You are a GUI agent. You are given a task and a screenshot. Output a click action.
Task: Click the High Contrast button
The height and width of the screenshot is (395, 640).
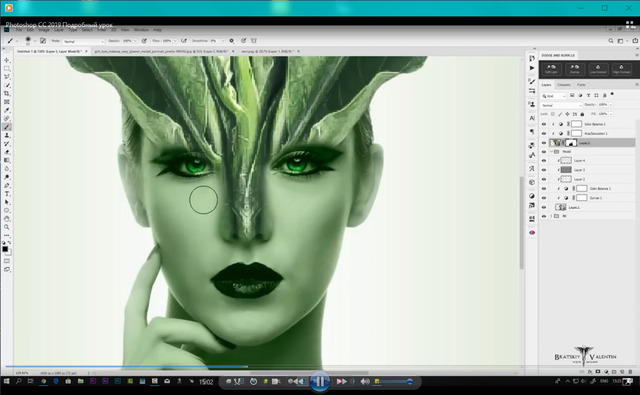coord(621,69)
